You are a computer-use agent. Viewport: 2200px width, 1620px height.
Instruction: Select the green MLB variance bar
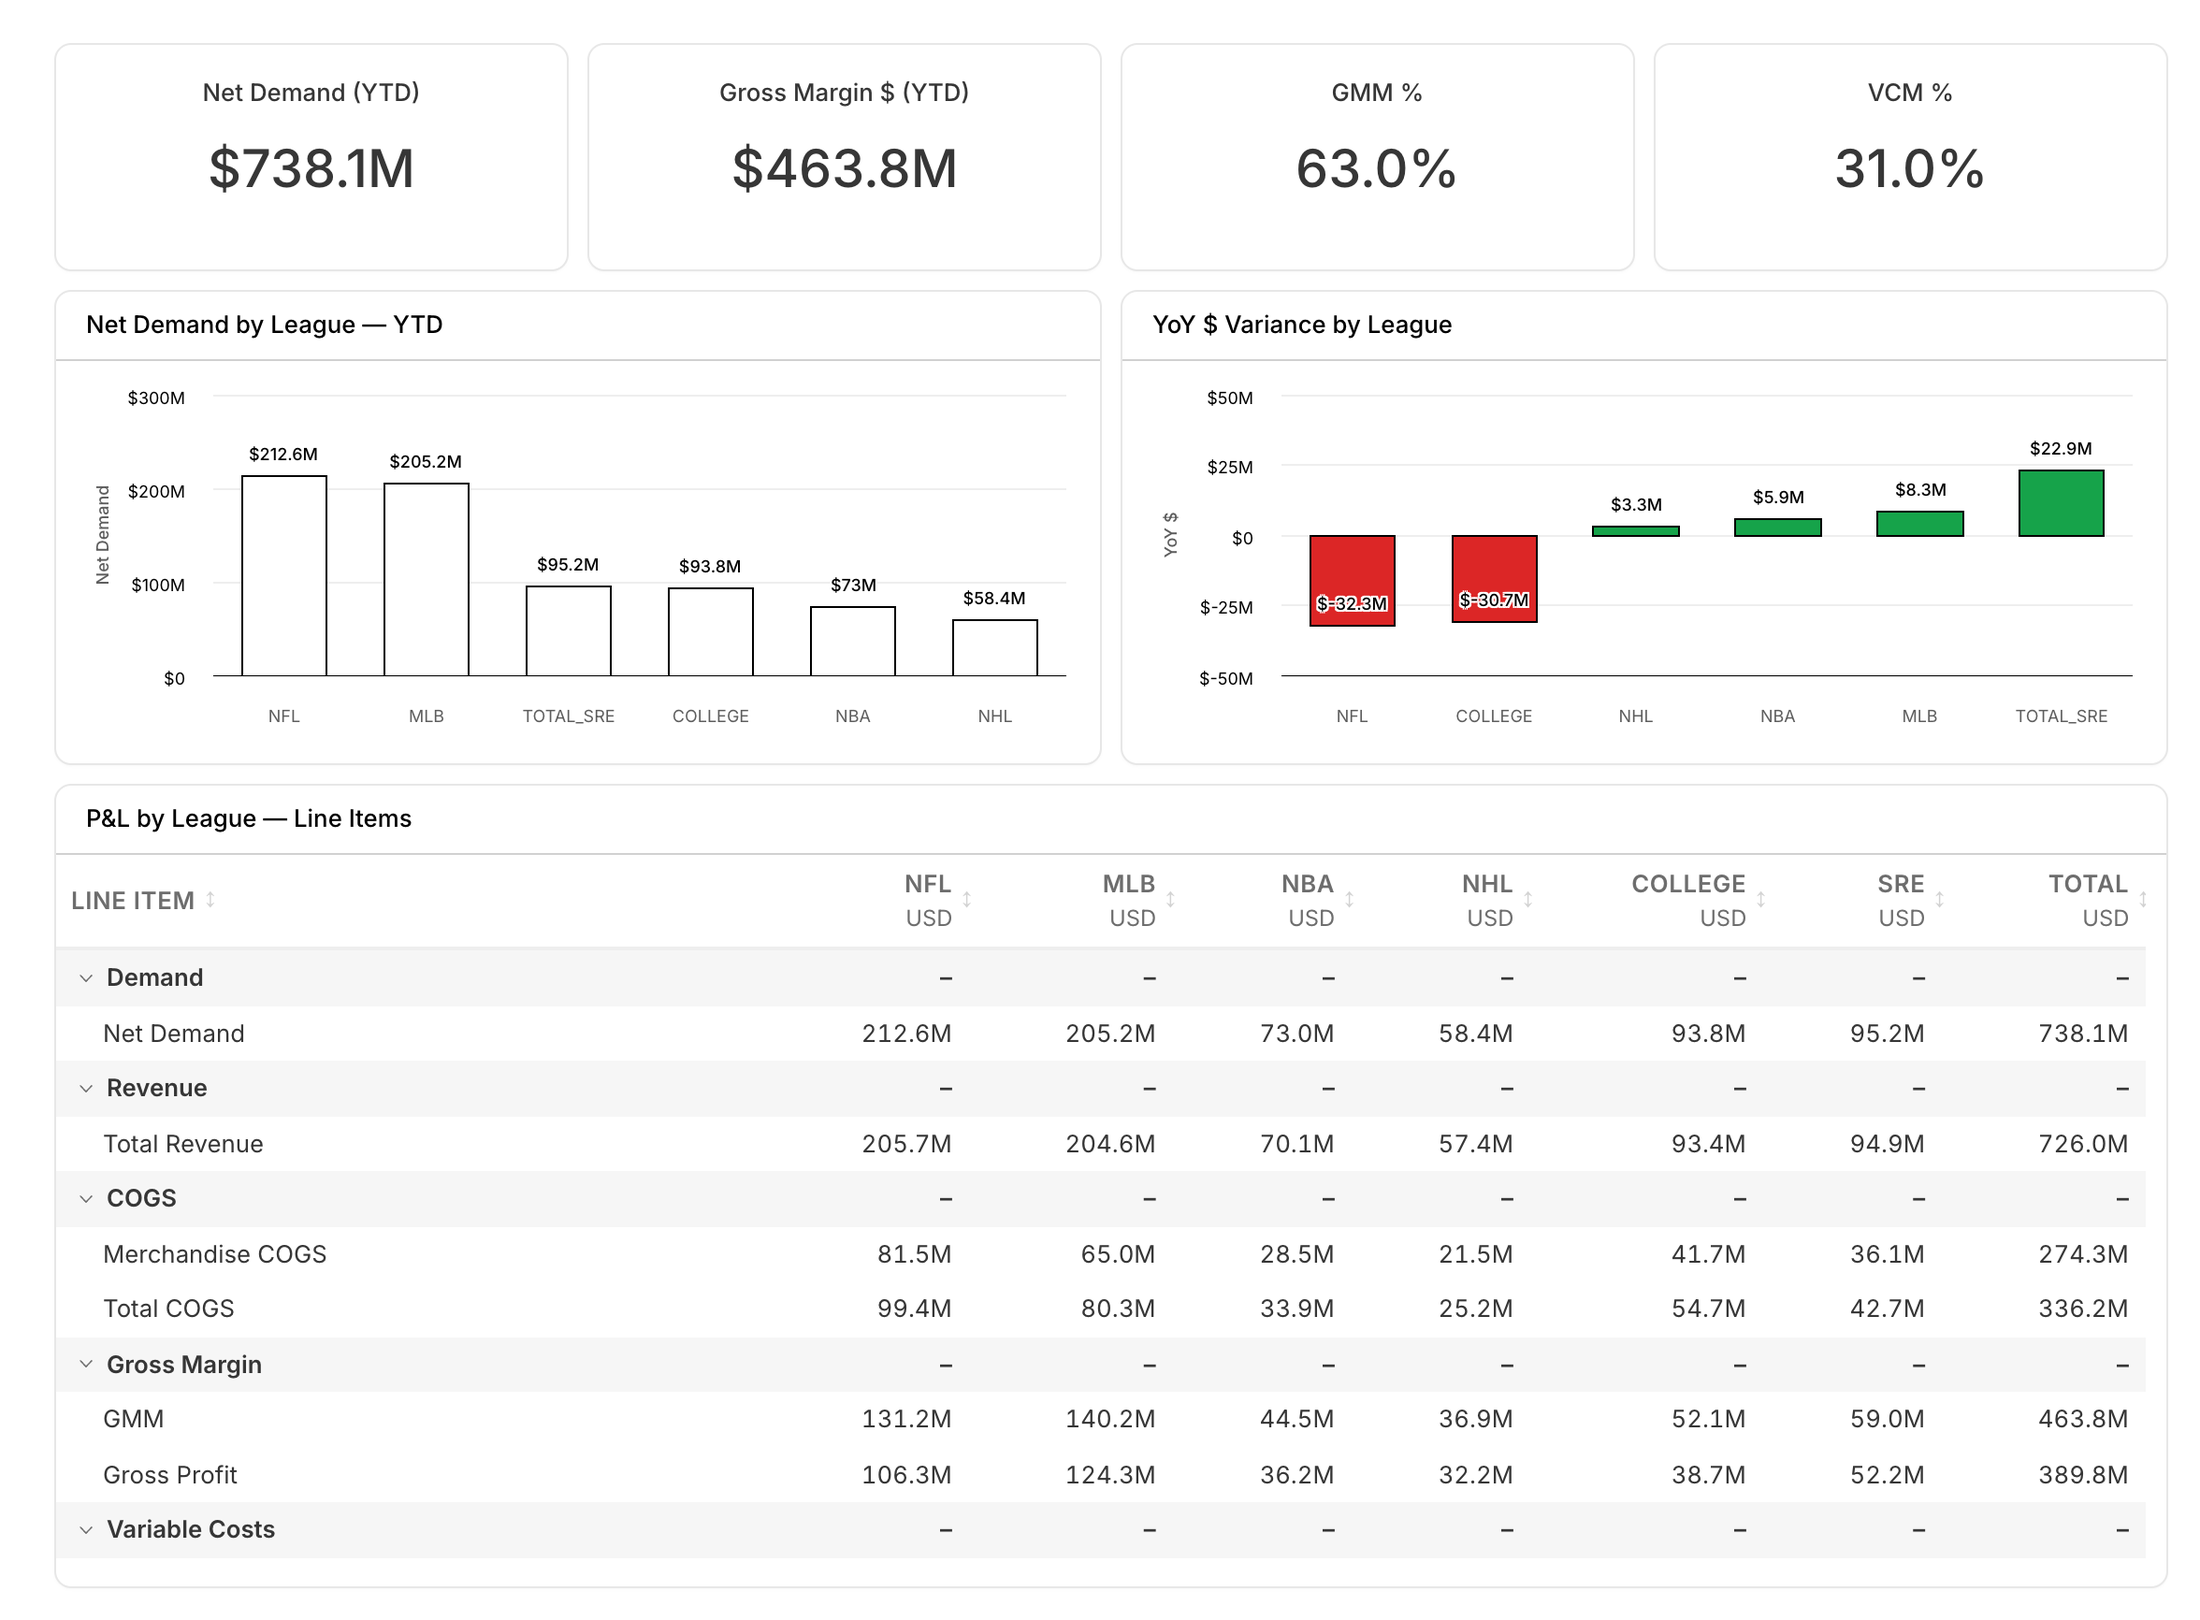point(1920,524)
